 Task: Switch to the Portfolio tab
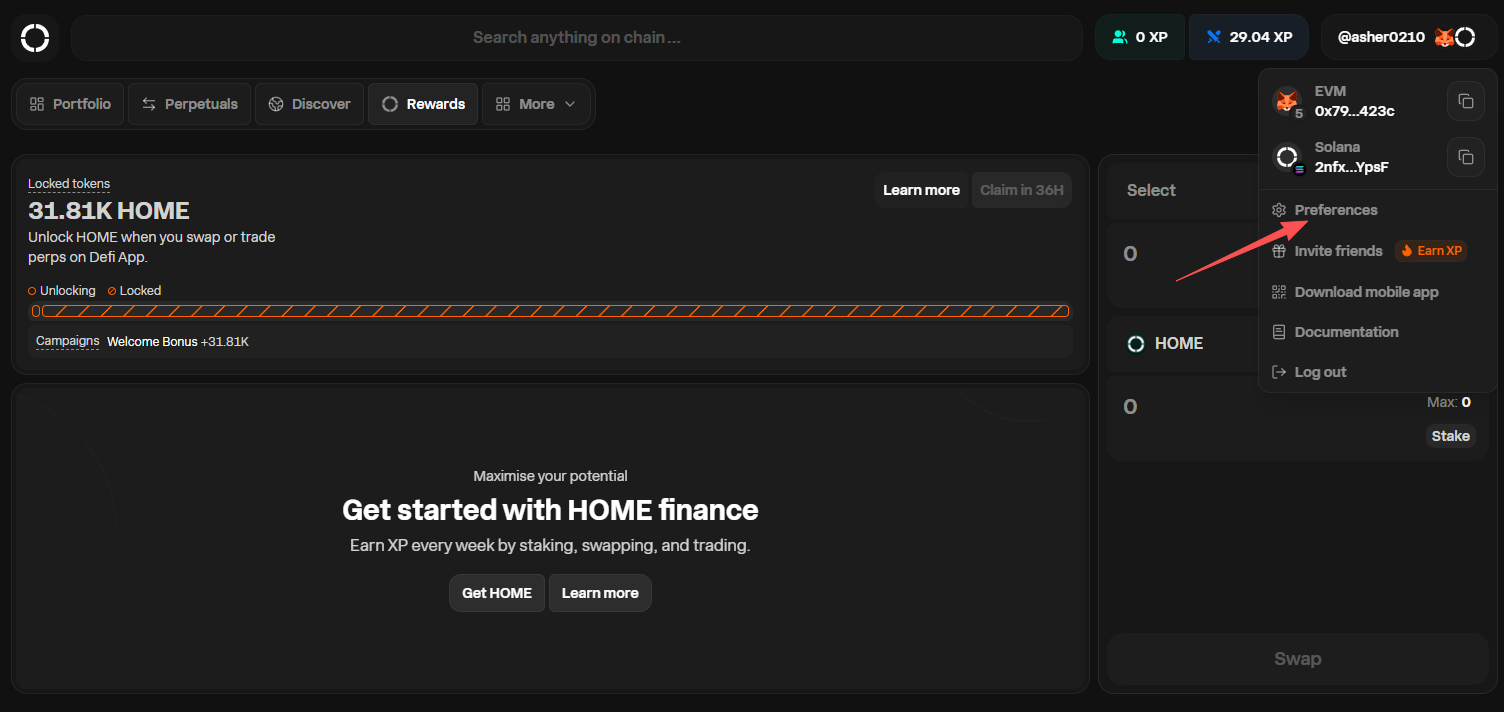[x=70, y=104]
